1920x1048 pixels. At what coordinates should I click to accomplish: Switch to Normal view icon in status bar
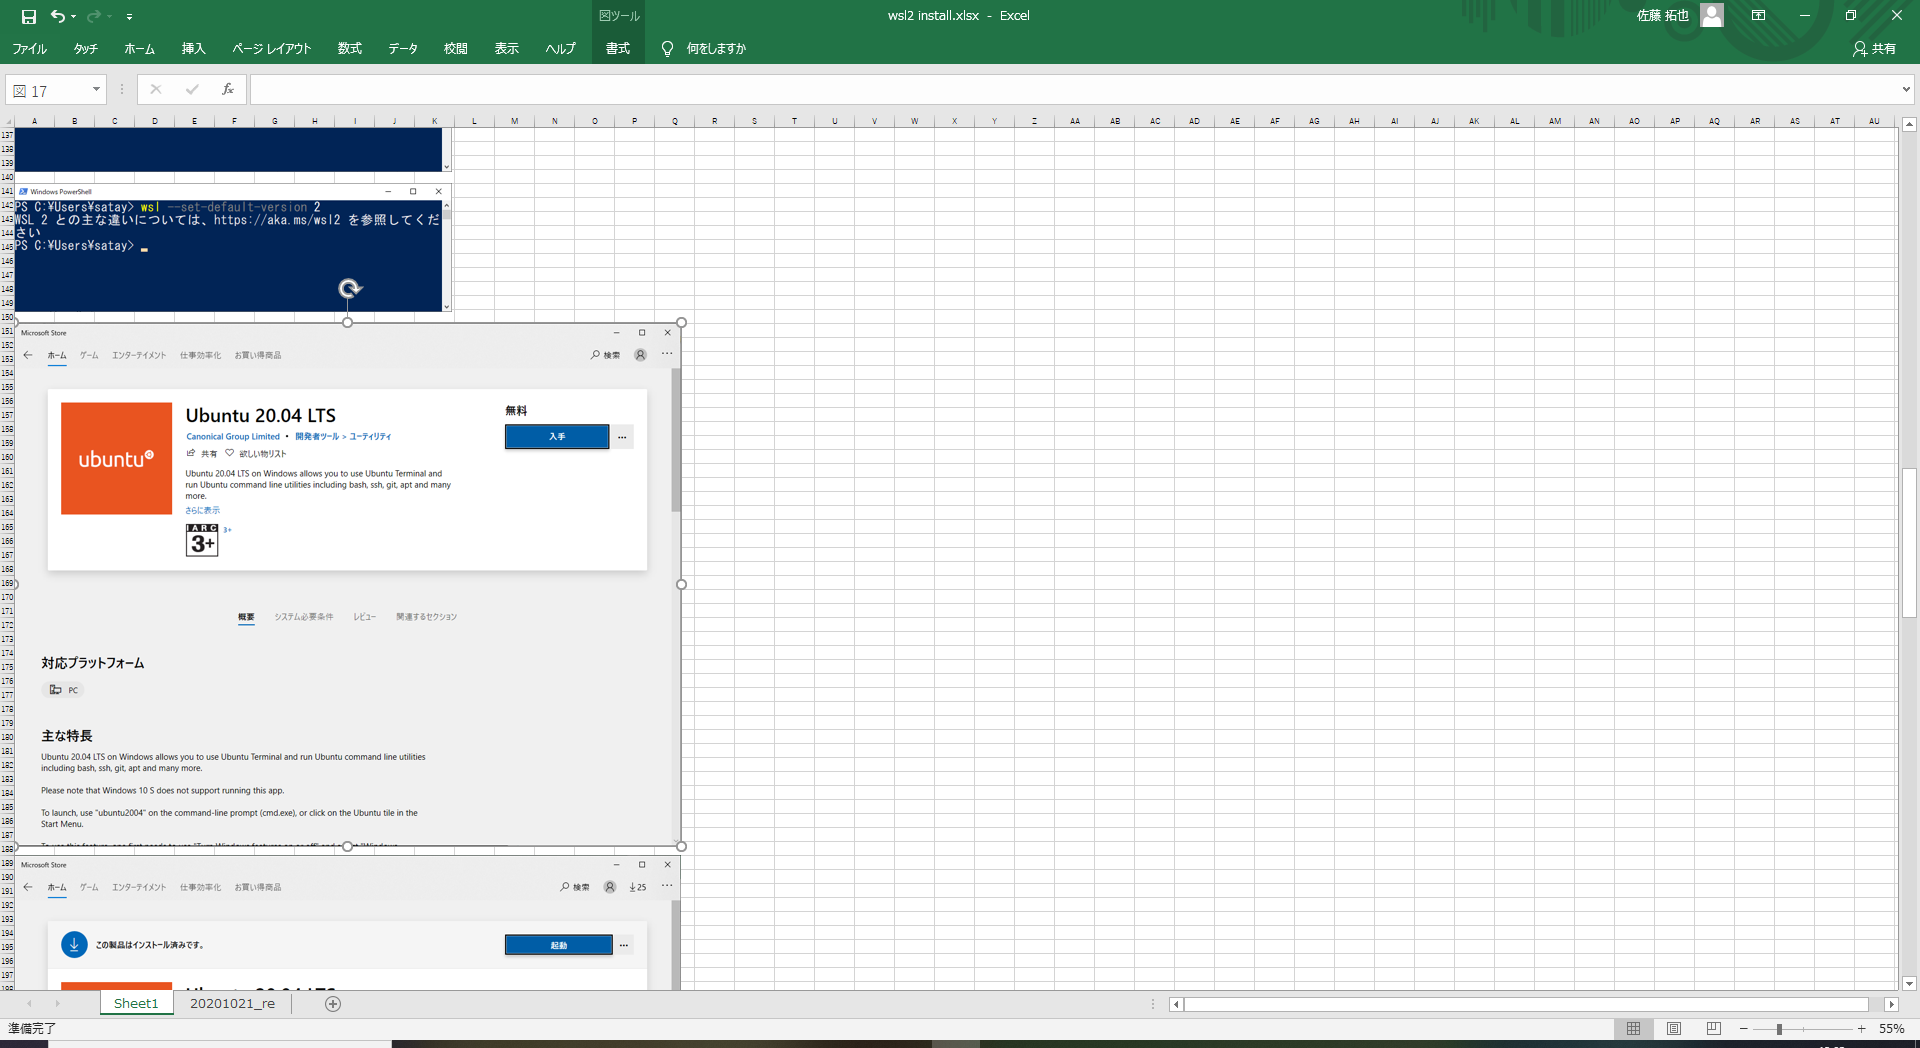1633,1029
